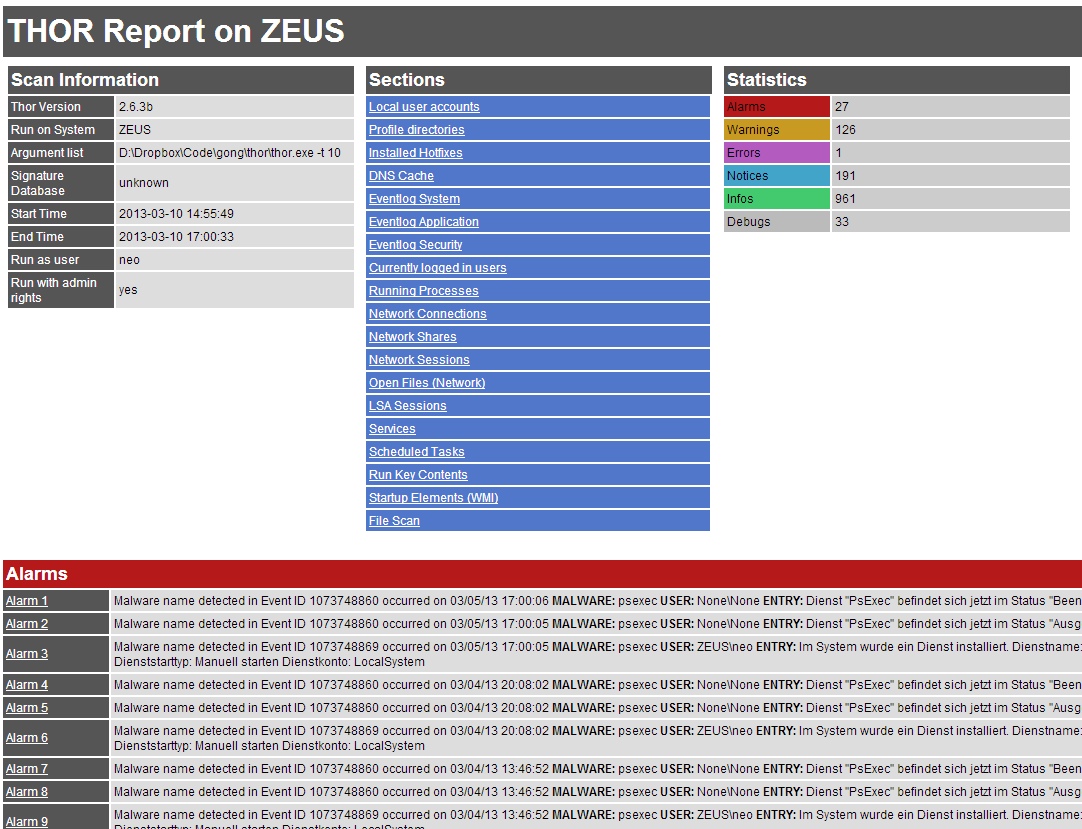Screen dimensions: 1082x829
Task: Jump to the DNS Cache section
Action: point(401,176)
